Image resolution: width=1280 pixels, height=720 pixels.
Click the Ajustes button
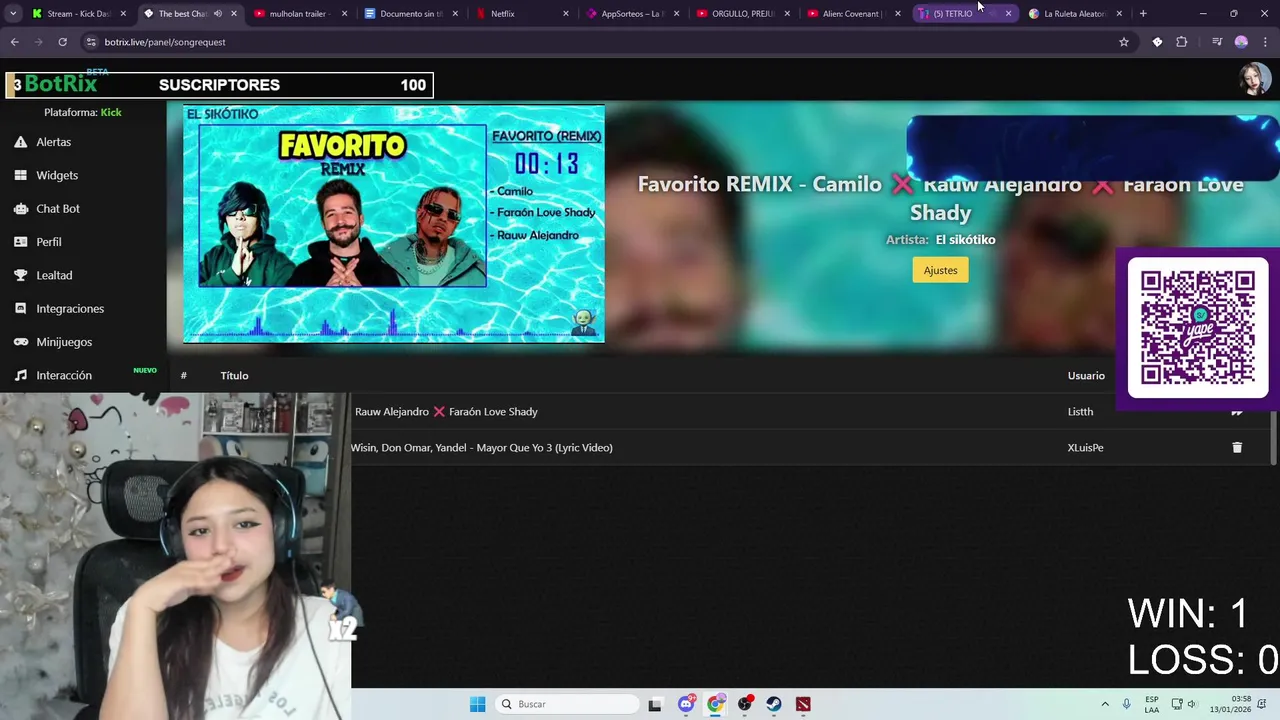(940, 270)
